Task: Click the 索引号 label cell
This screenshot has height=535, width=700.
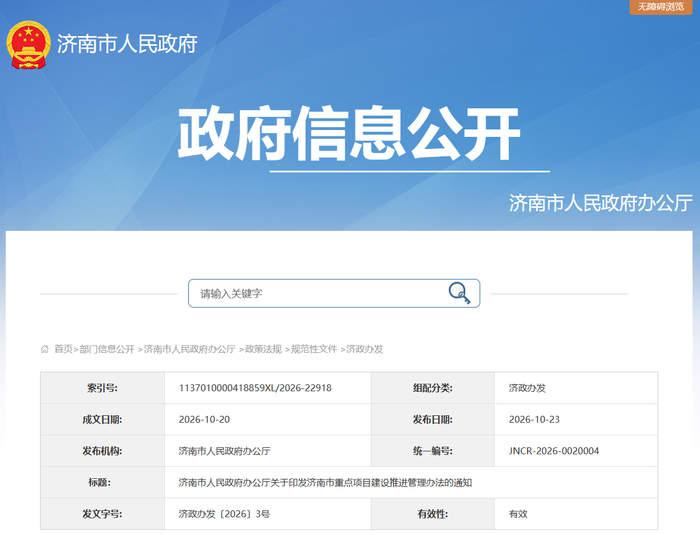Action: 103,388
